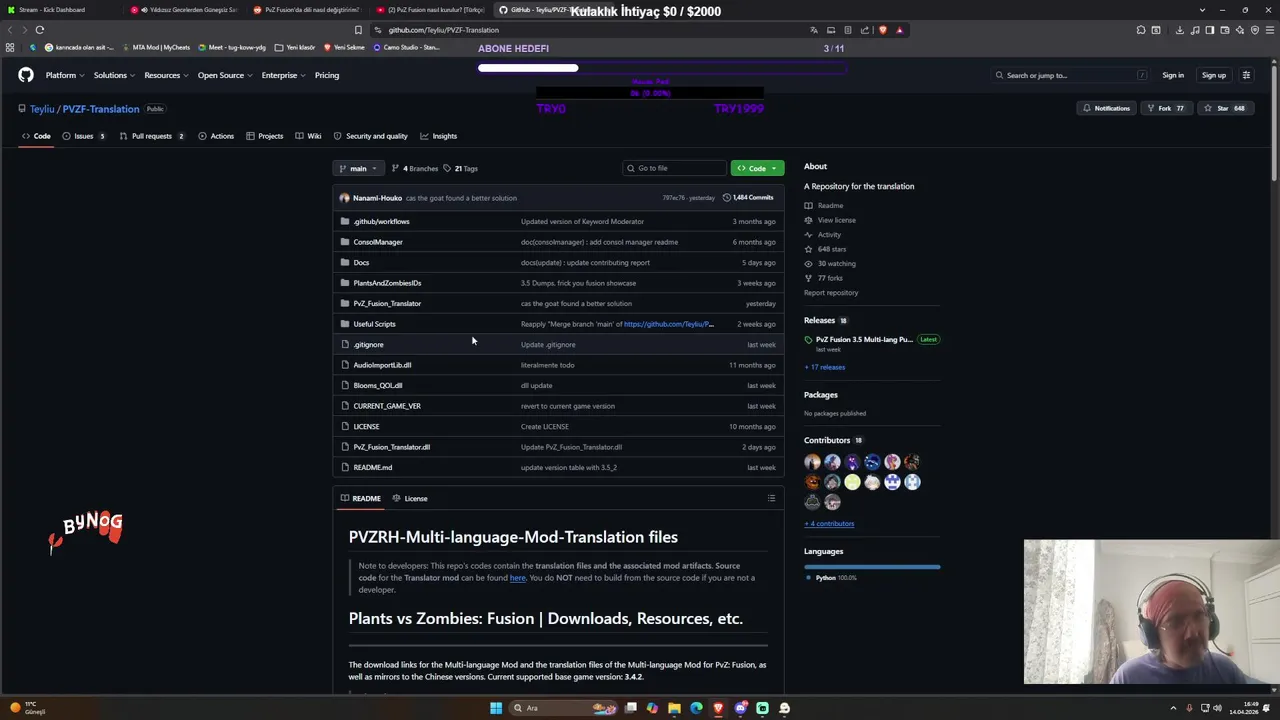
Task: Expand the main branch selector dropdown
Action: pyautogui.click(x=358, y=168)
